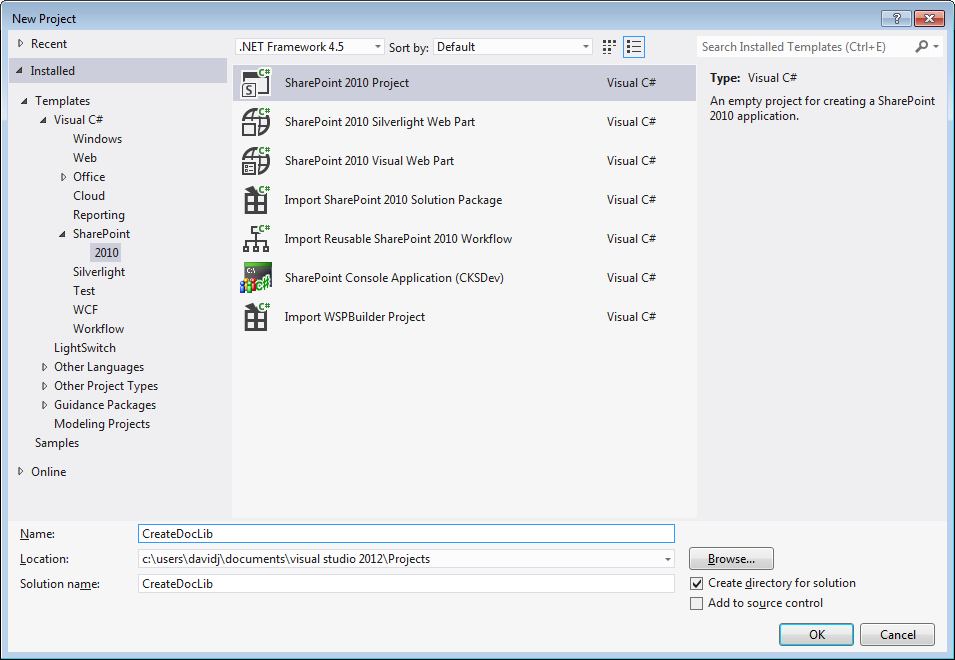Screen dimensions: 955x660
Task: Select the Test template category
Action: coord(84,291)
